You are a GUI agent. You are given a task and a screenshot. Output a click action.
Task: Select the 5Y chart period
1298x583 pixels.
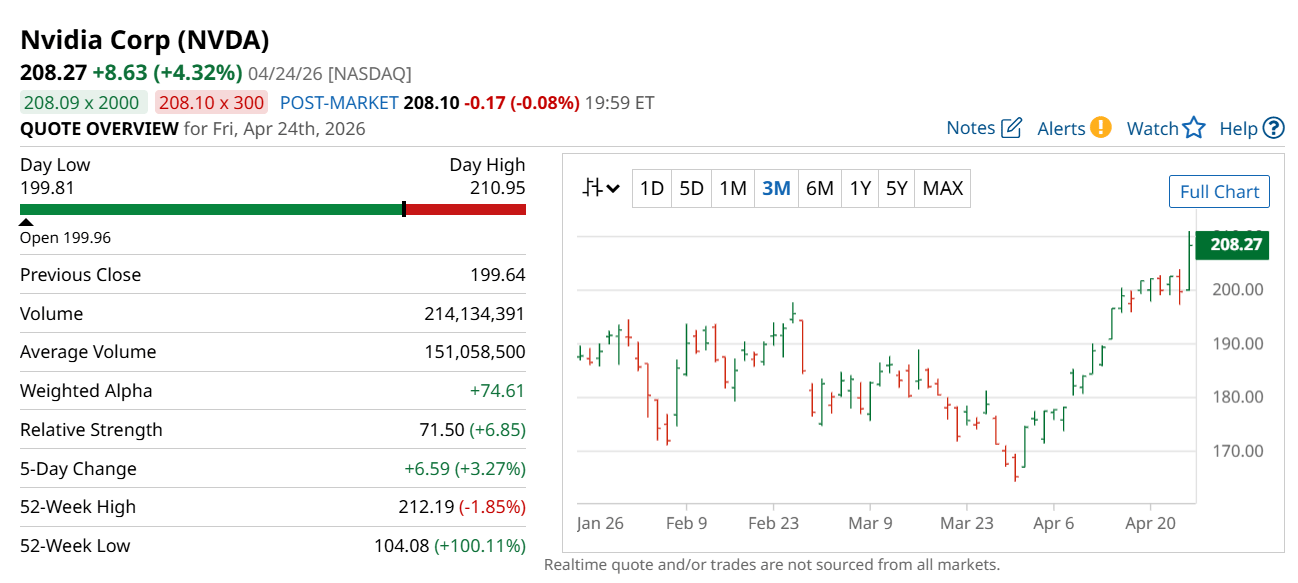[897, 188]
